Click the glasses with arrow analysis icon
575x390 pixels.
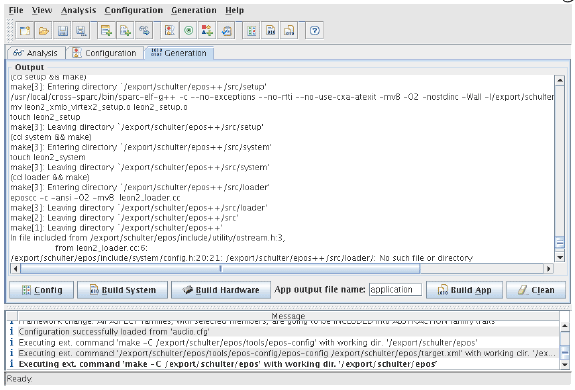144,31
